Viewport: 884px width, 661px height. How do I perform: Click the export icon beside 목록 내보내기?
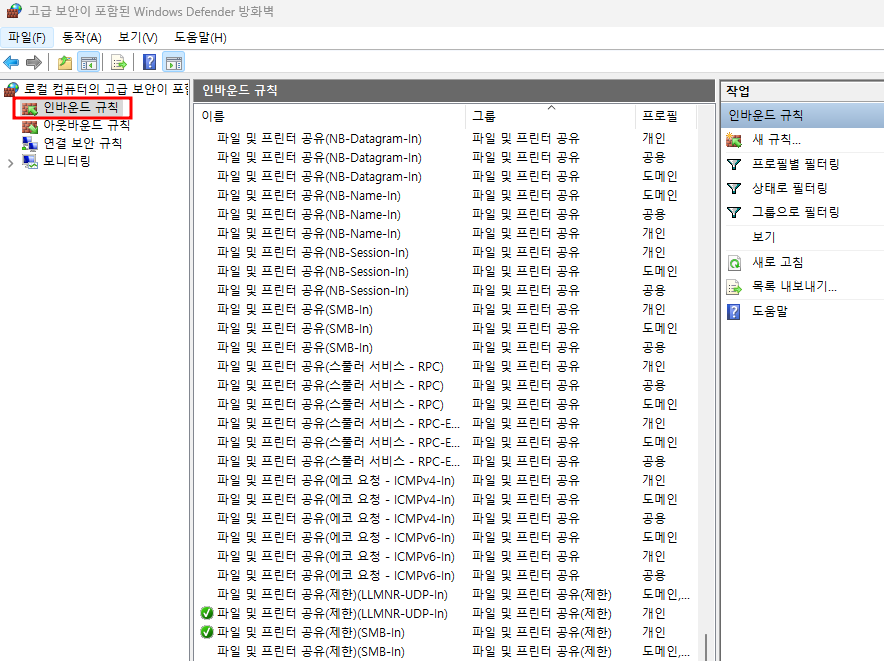coord(734,287)
